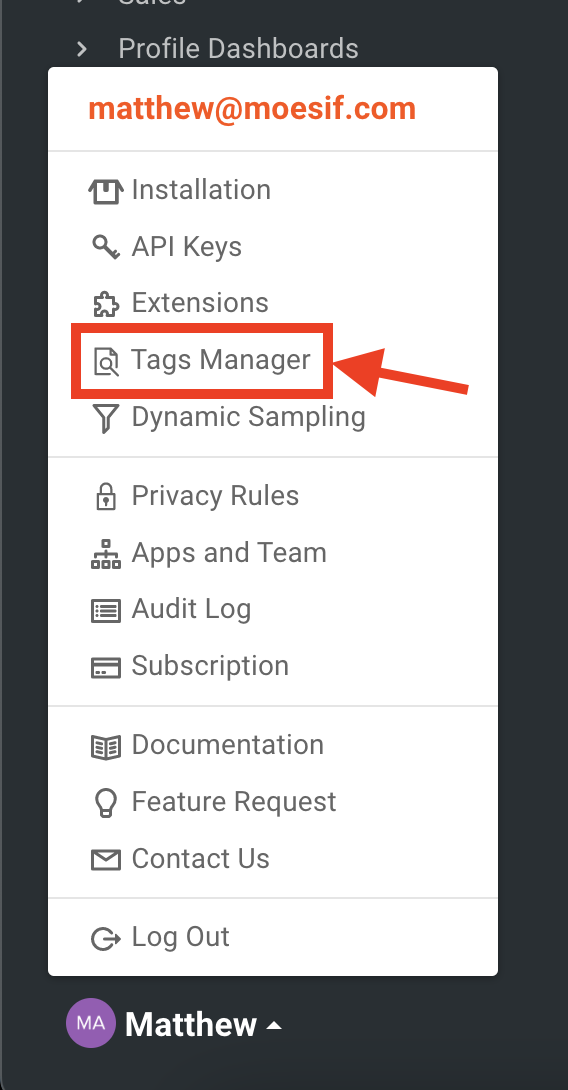Click the Dynamic Sampling funnel icon
Screen dimensions: 568x1090
point(106,418)
